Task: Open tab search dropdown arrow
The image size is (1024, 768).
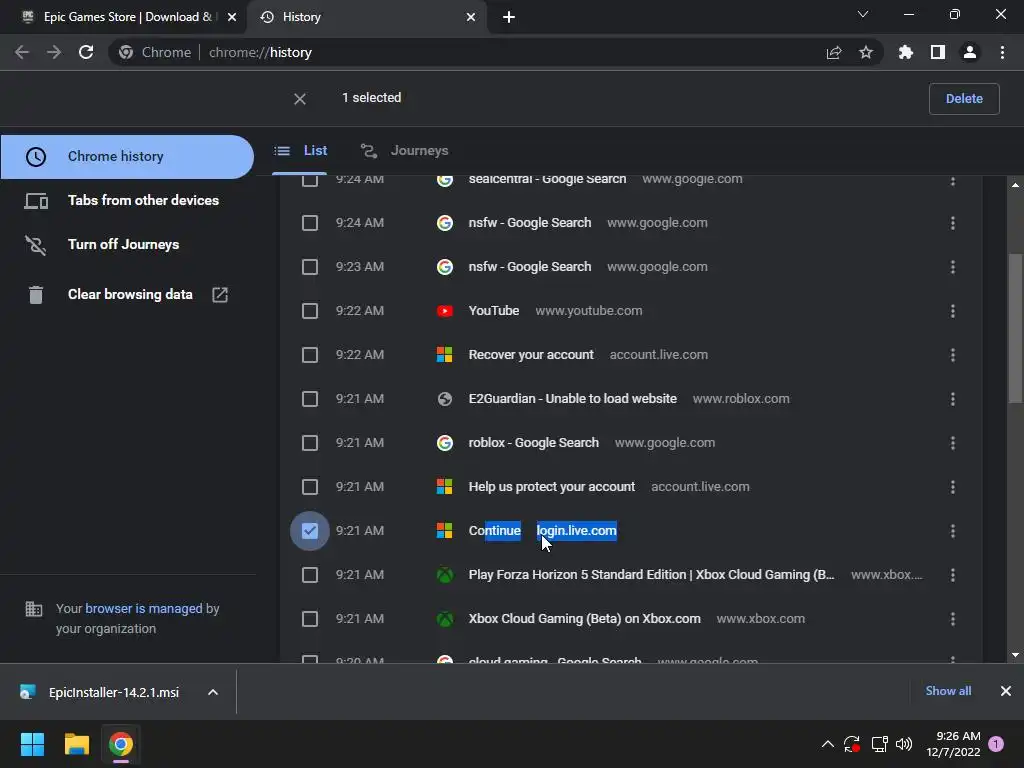Action: point(863,14)
